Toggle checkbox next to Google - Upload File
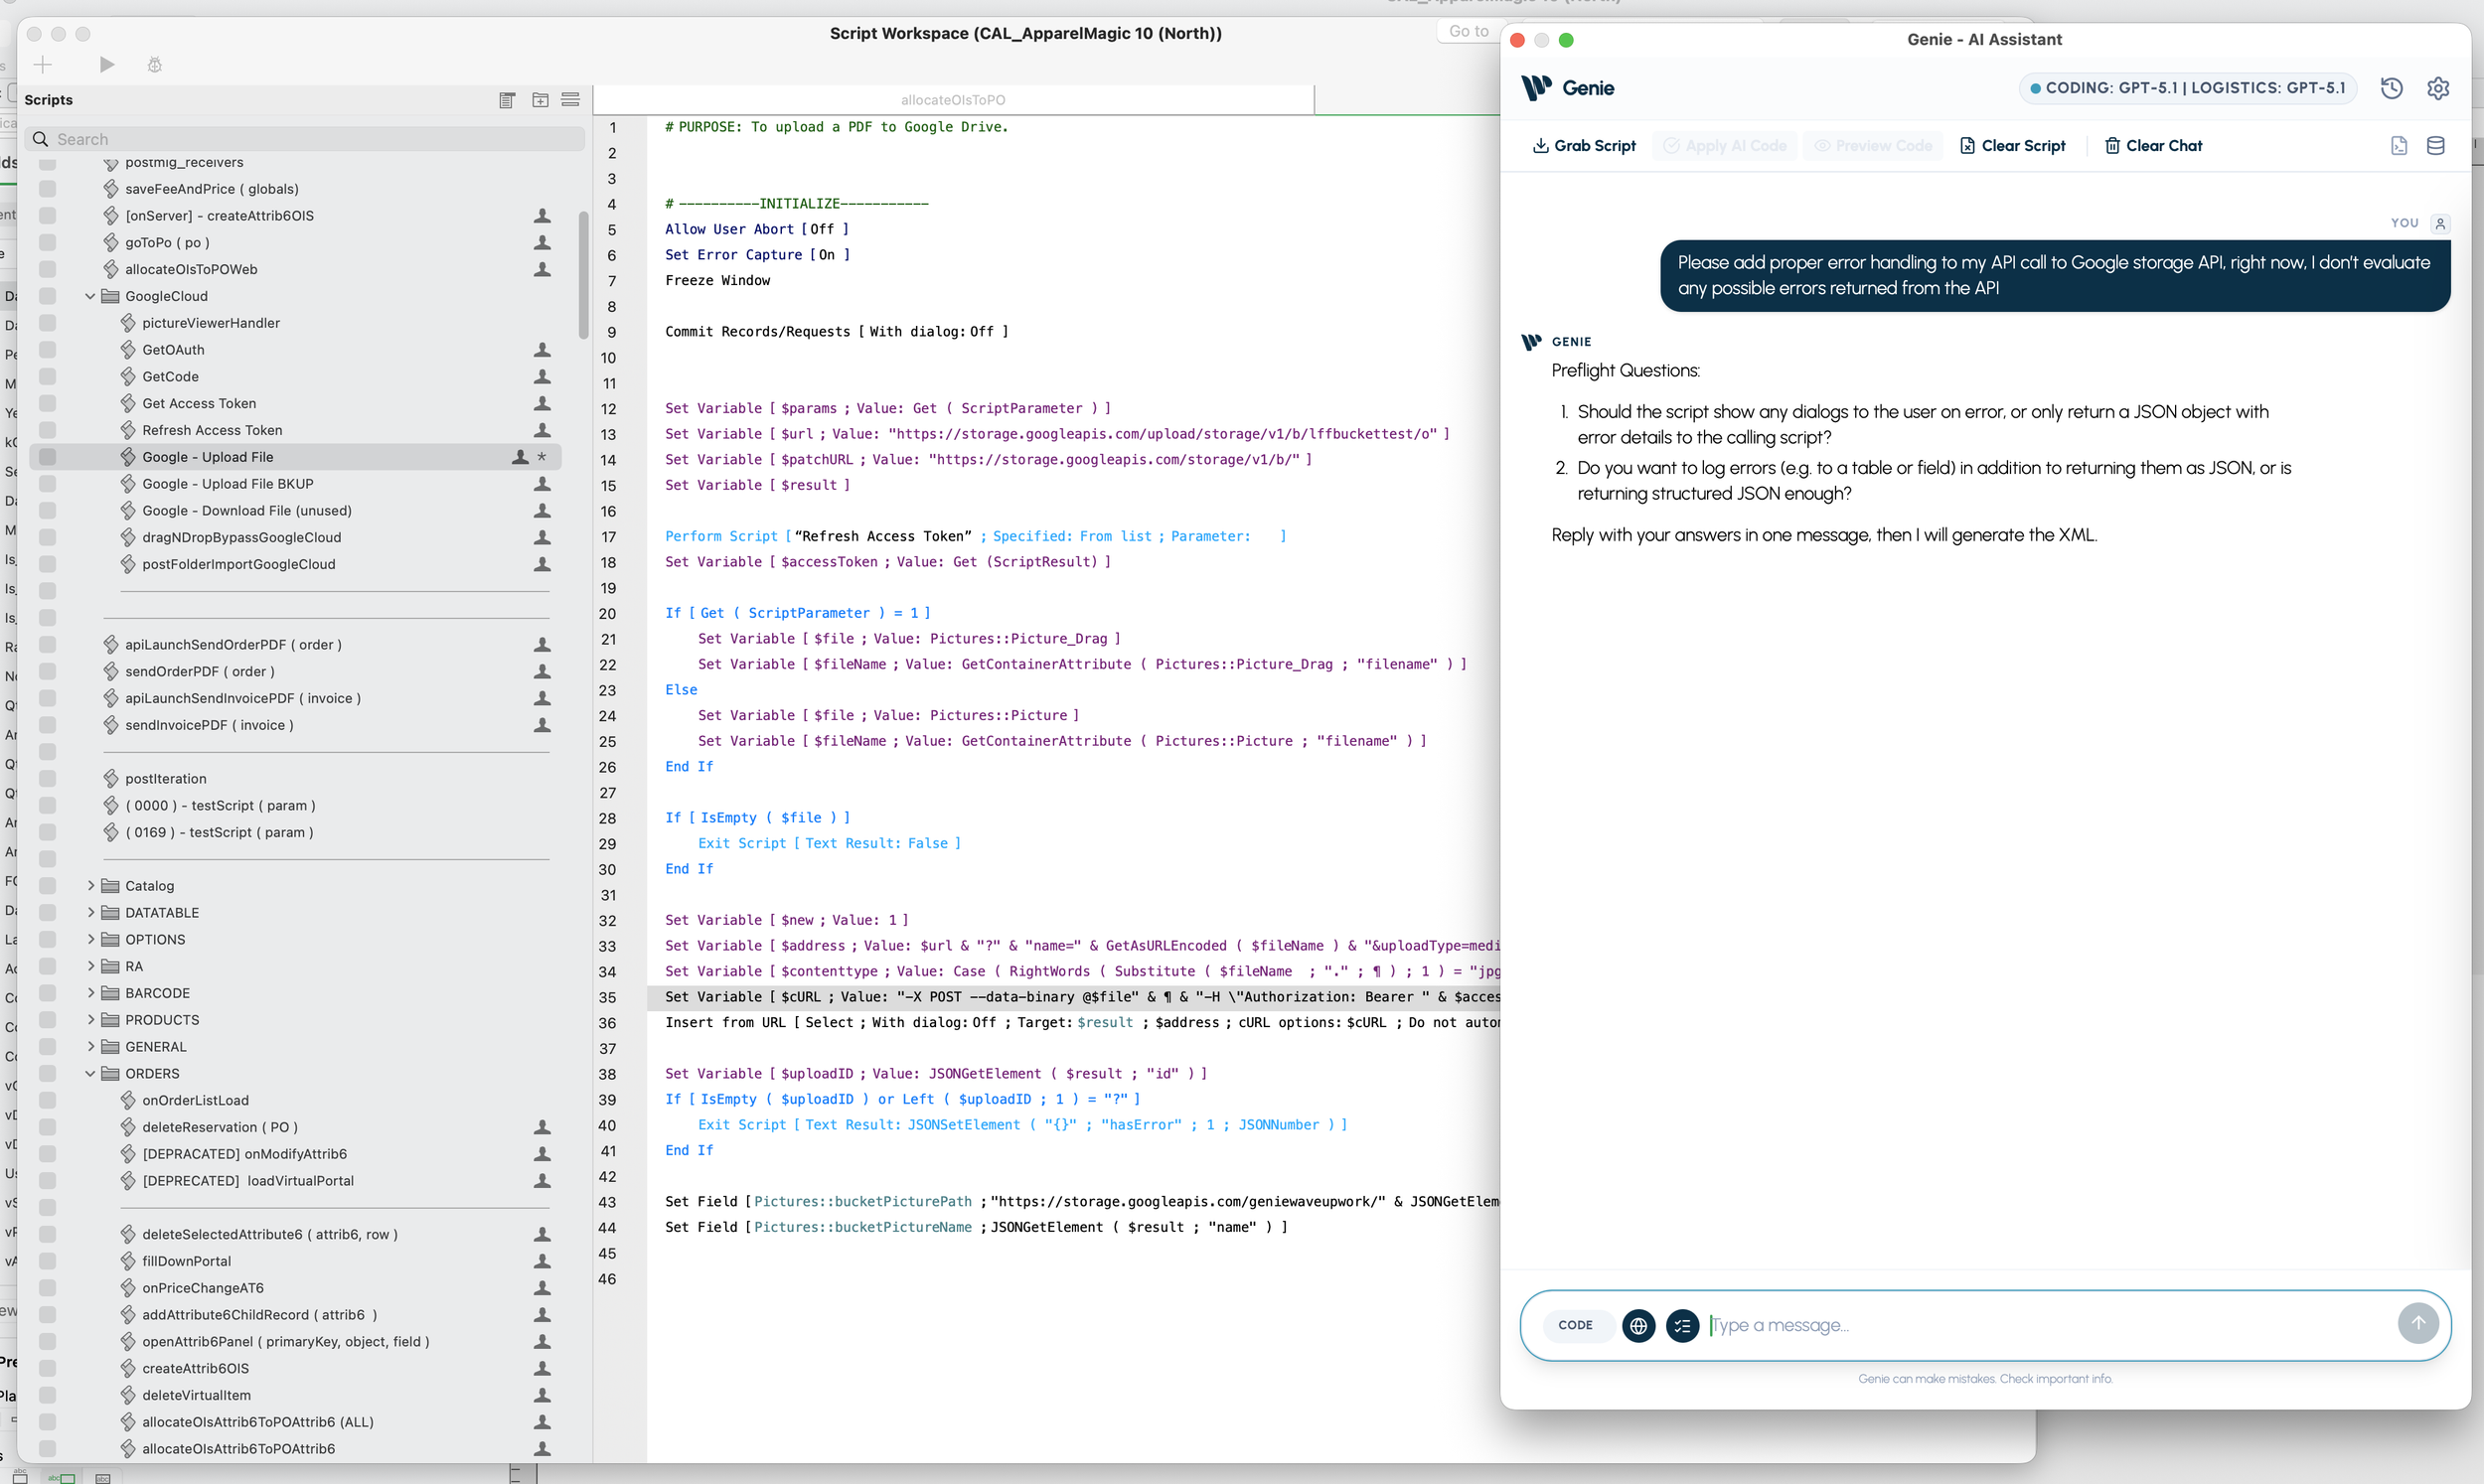Viewport: 2484px width, 1484px height. [47, 457]
